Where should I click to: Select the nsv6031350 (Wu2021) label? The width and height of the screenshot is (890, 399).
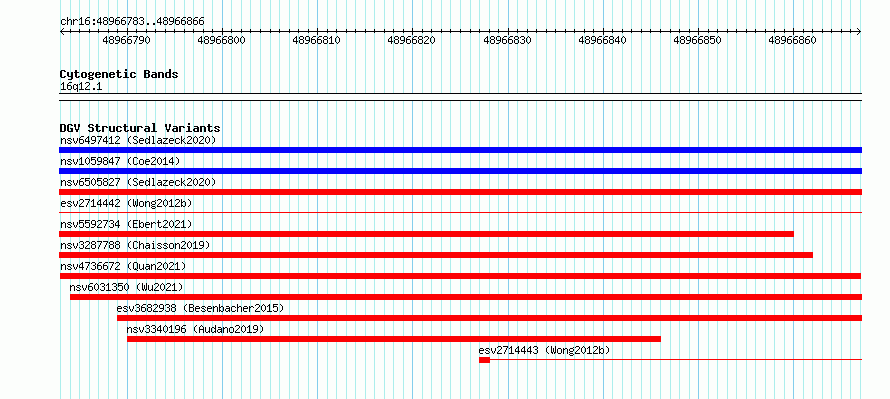tap(127, 287)
